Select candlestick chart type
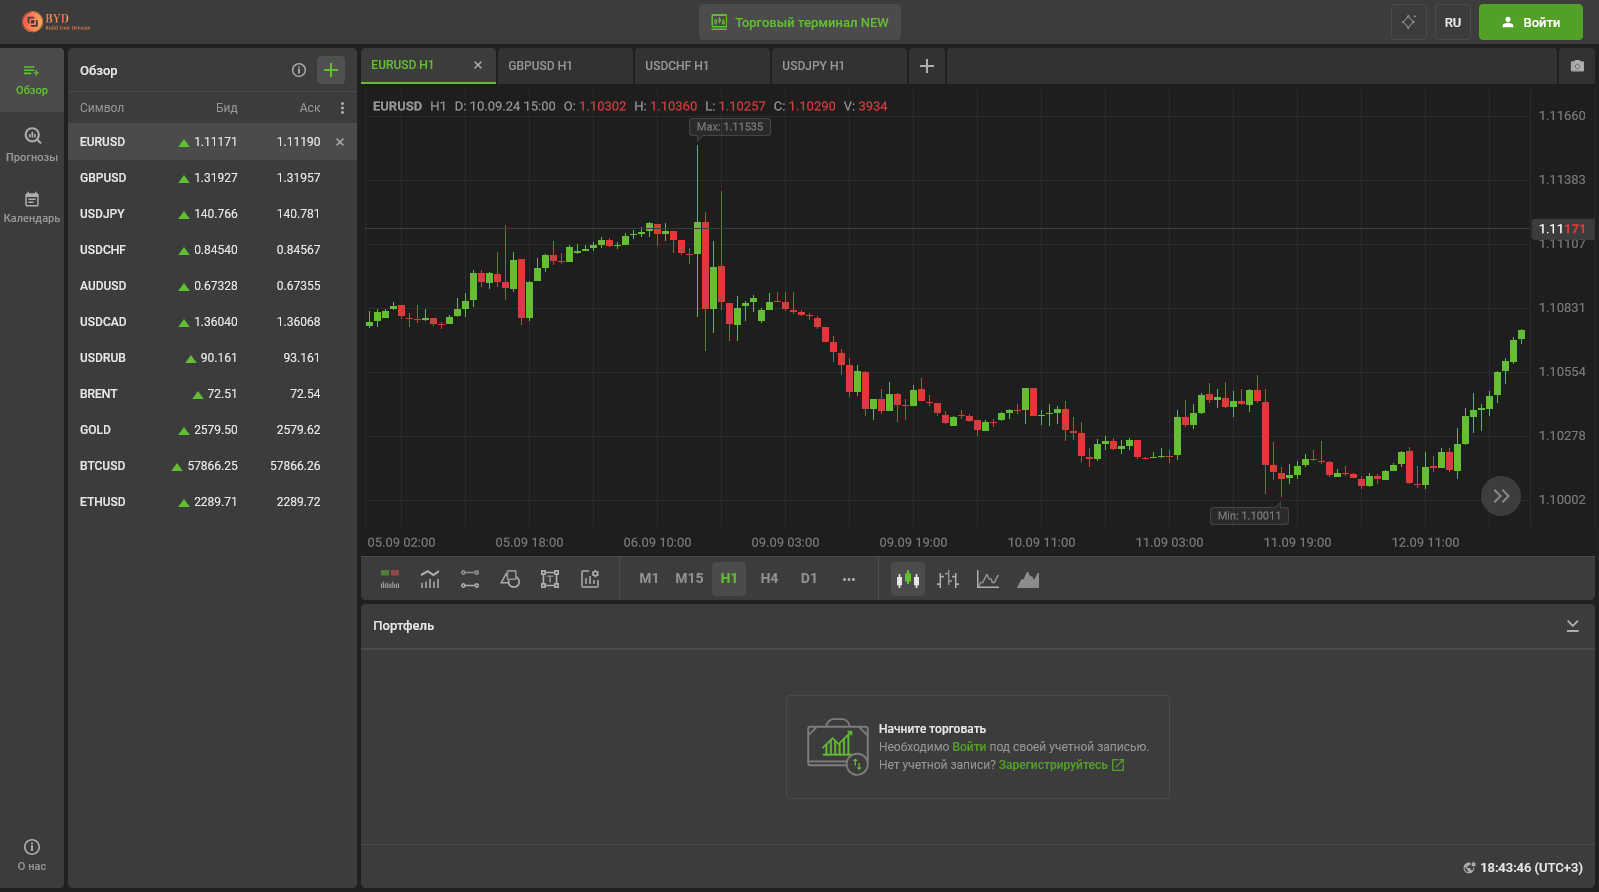This screenshot has height=892, width=1599. click(908, 579)
